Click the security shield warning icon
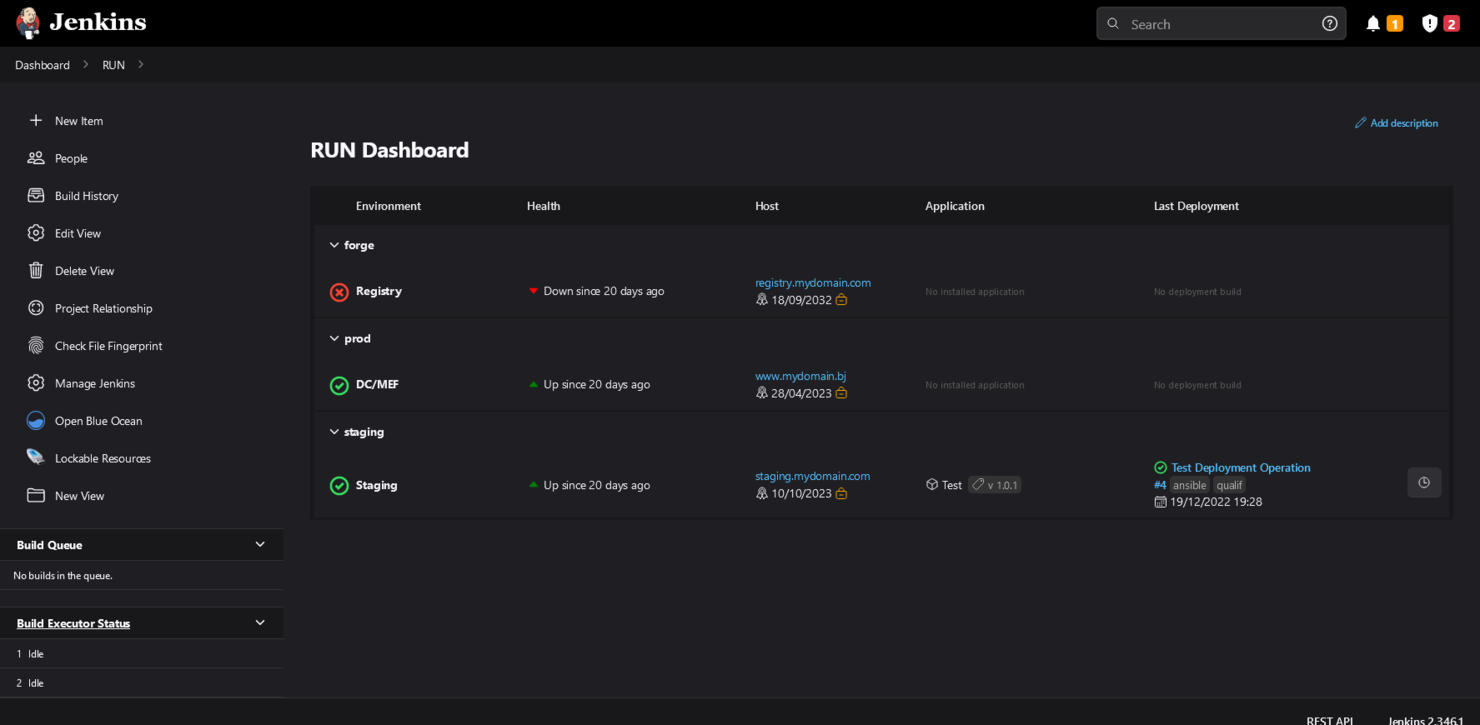 tap(1429, 23)
